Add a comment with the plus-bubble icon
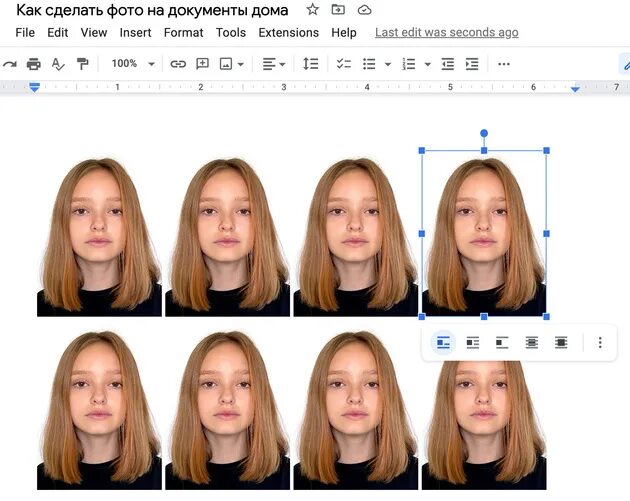630x501 pixels. tap(202, 63)
